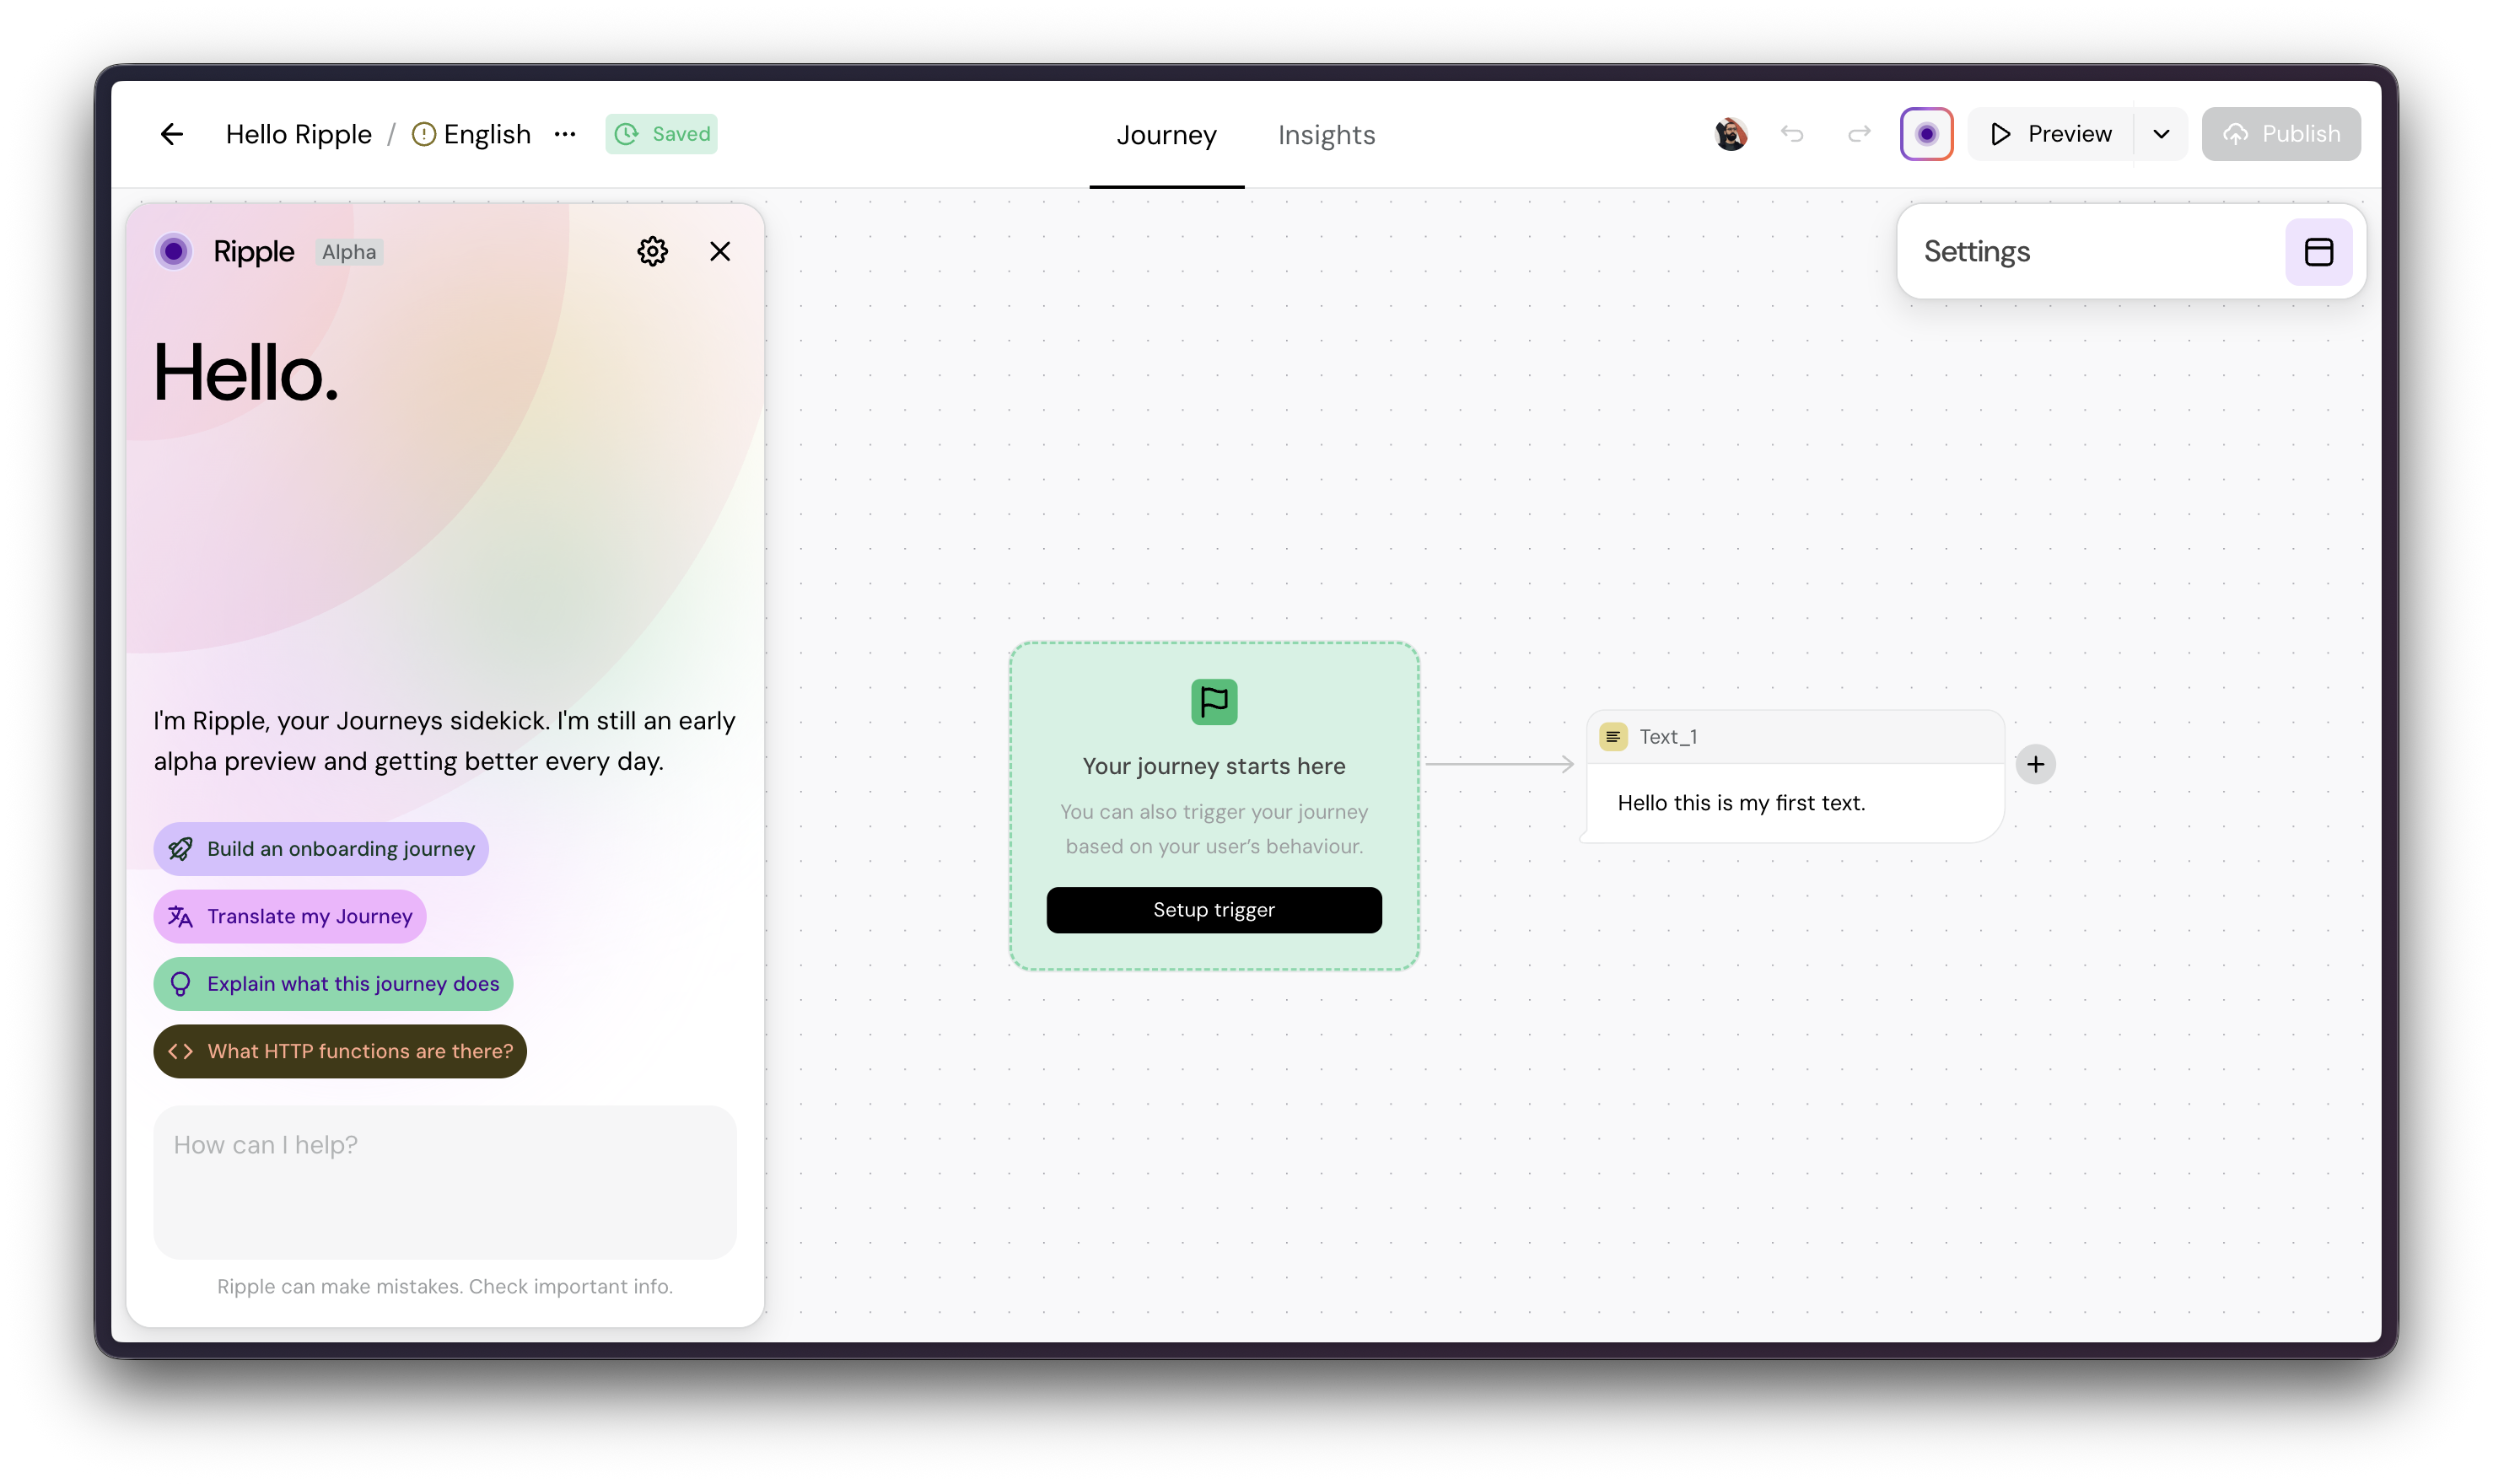This screenshot has width=2493, height=1484.
Task: Open the user avatar in toolbar
Action: click(x=1731, y=134)
